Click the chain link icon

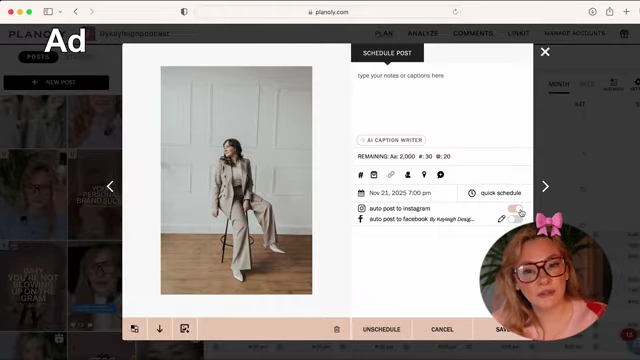(391, 175)
